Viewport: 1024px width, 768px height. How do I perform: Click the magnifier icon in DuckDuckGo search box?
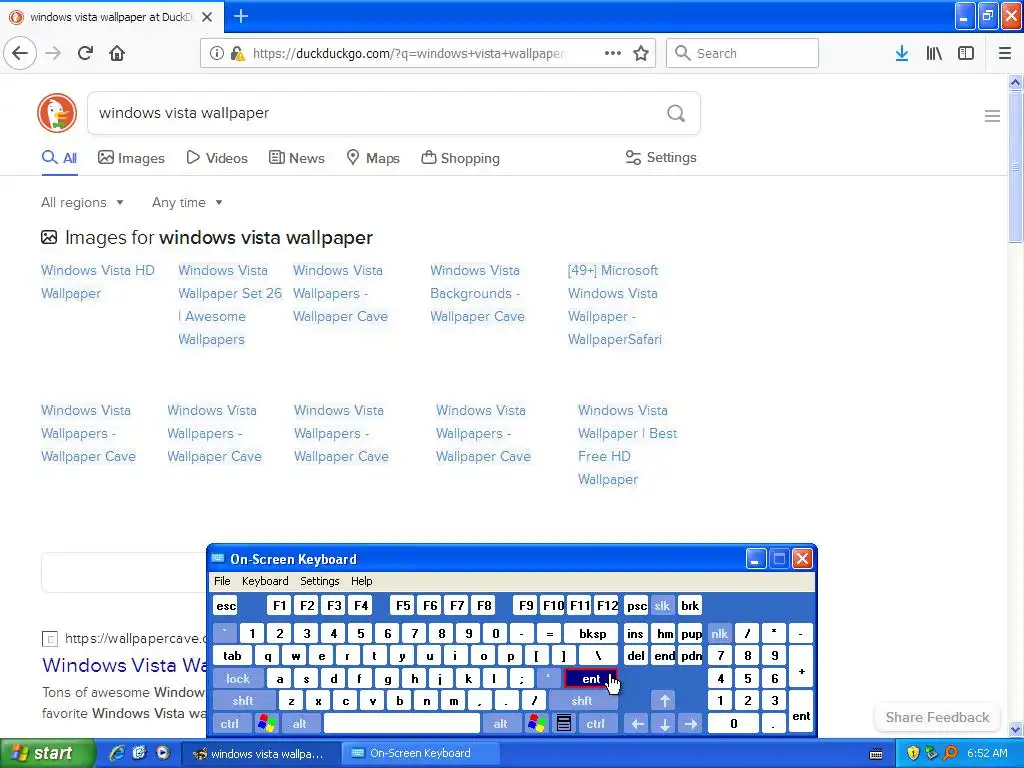coord(676,113)
